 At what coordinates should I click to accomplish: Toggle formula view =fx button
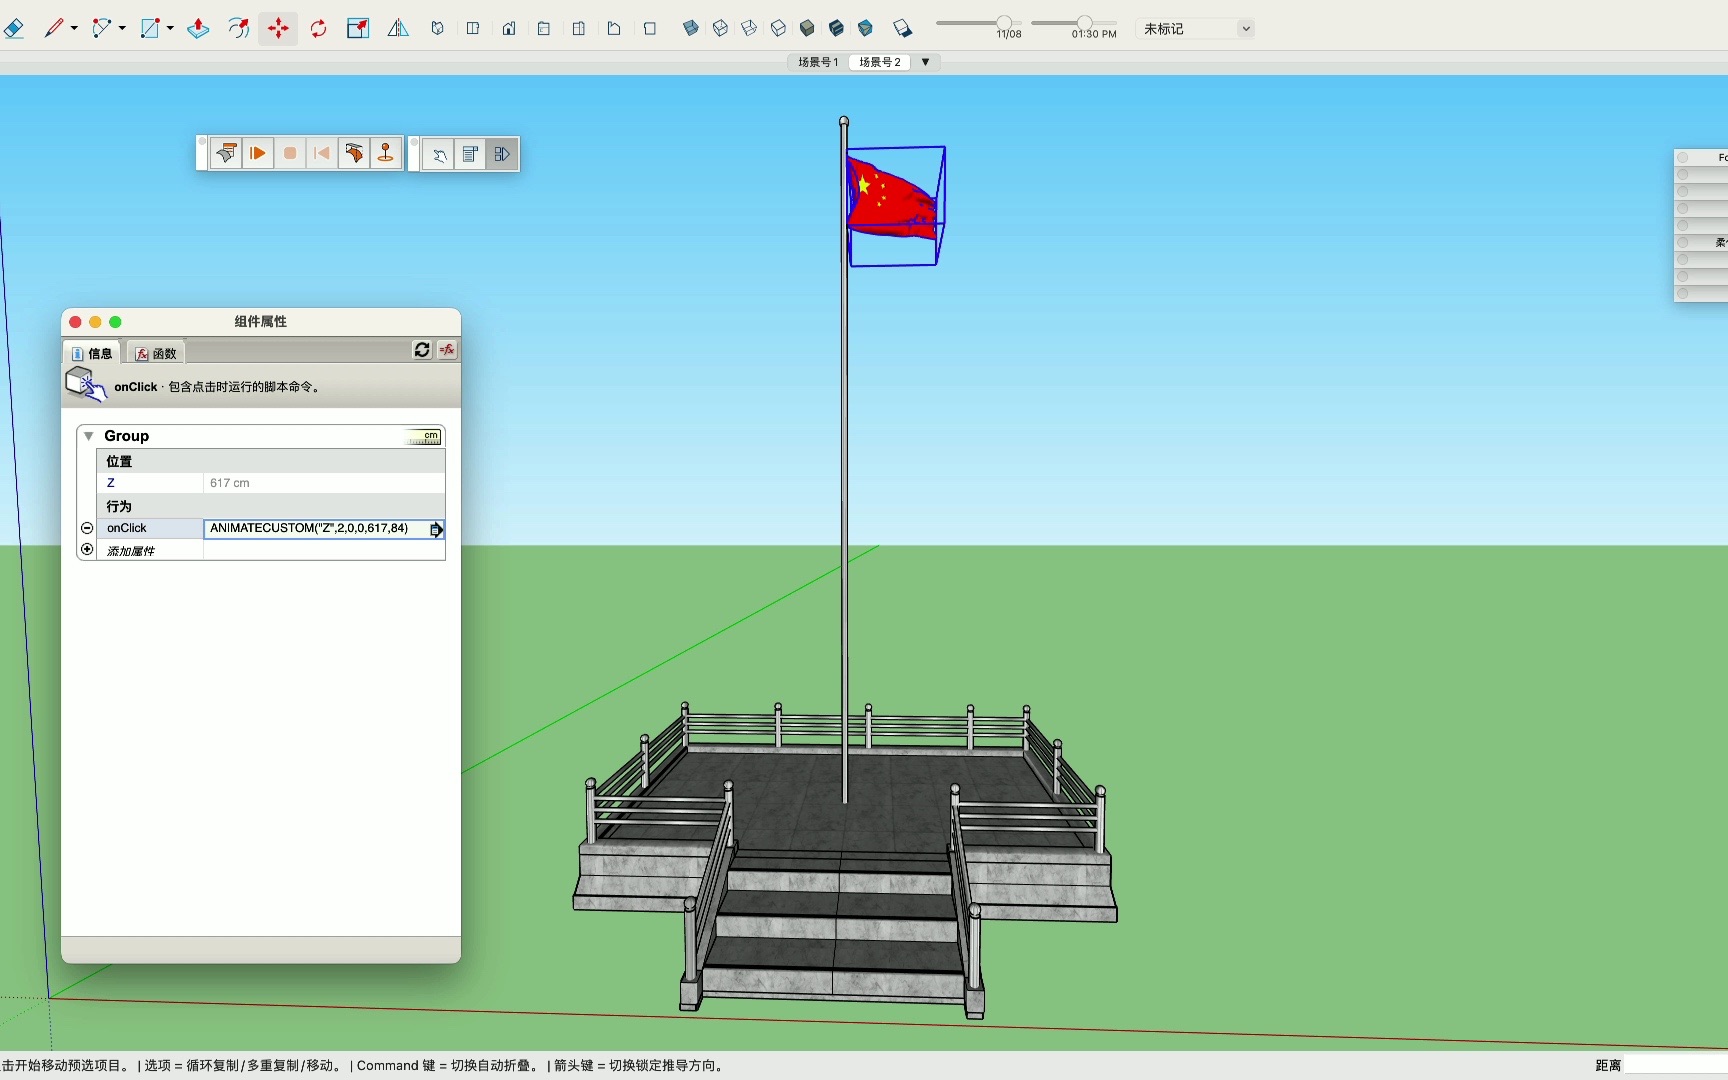coord(447,350)
